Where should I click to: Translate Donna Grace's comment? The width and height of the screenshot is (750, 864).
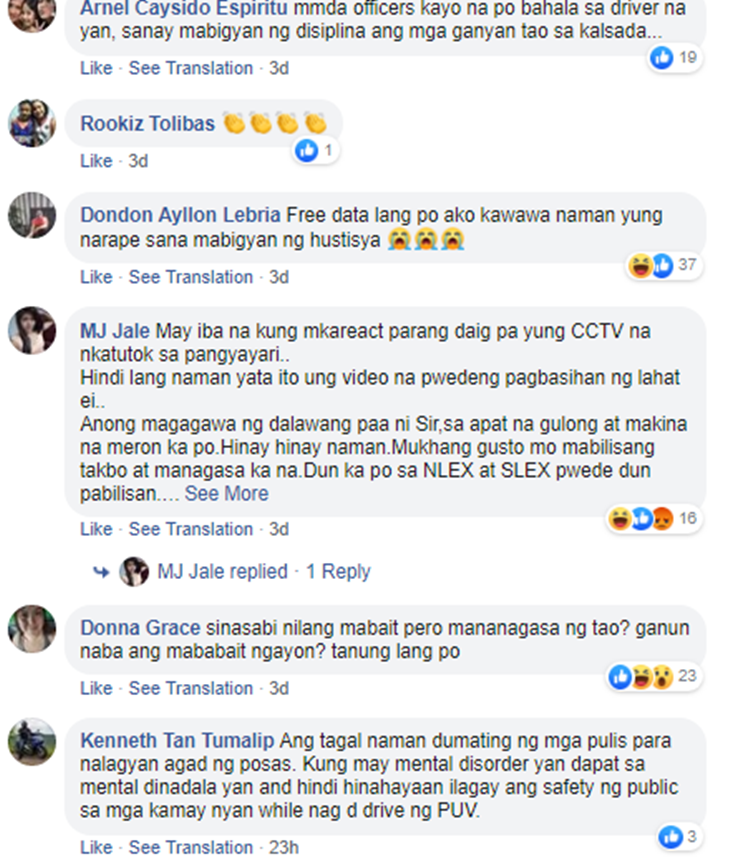pyautogui.click(x=191, y=688)
